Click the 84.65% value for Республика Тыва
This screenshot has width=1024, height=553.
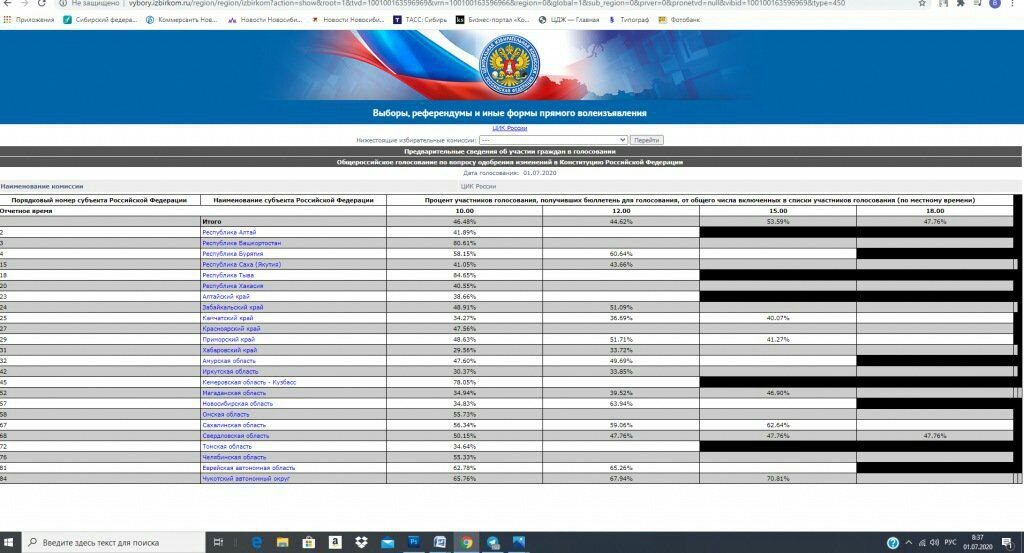(x=464, y=276)
